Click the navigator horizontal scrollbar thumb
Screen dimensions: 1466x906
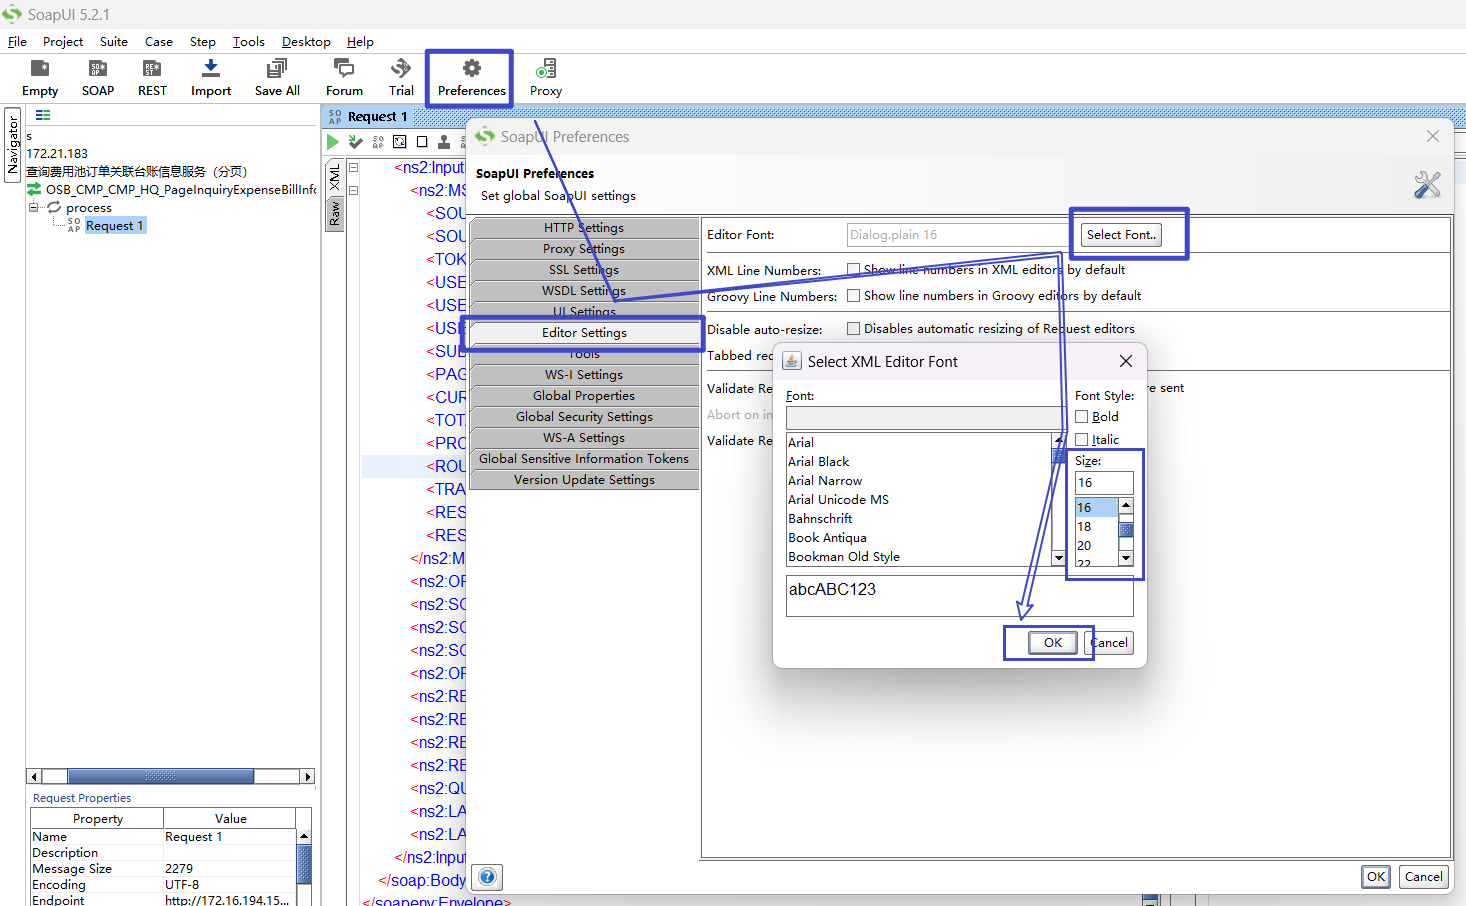coord(160,777)
